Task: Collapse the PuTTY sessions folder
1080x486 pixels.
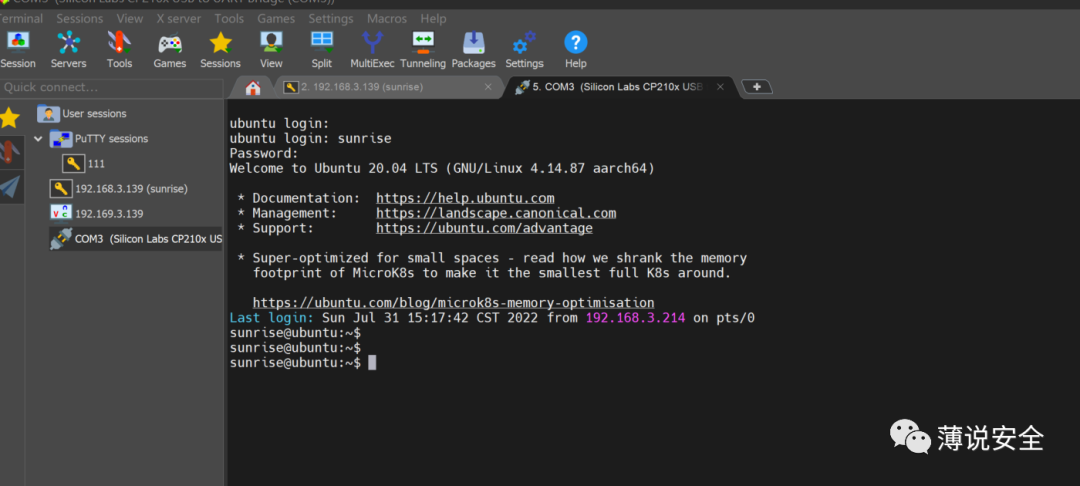Action: point(39,139)
